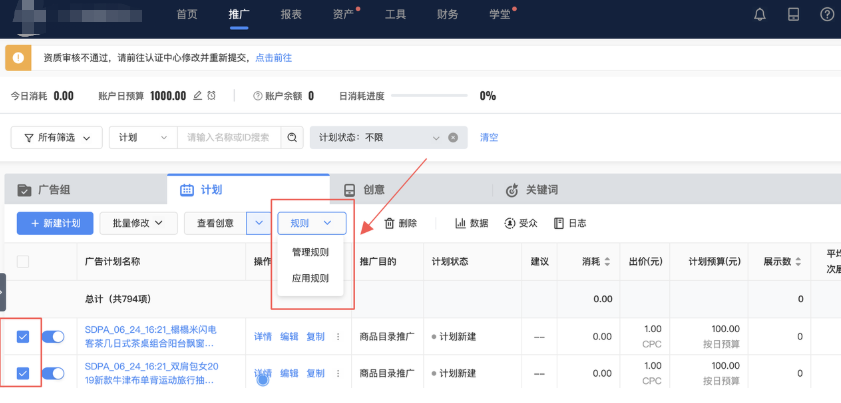Collapse the 规则 dropdown
Viewport: 841px width, 403px height.
pyautogui.click(x=312, y=223)
